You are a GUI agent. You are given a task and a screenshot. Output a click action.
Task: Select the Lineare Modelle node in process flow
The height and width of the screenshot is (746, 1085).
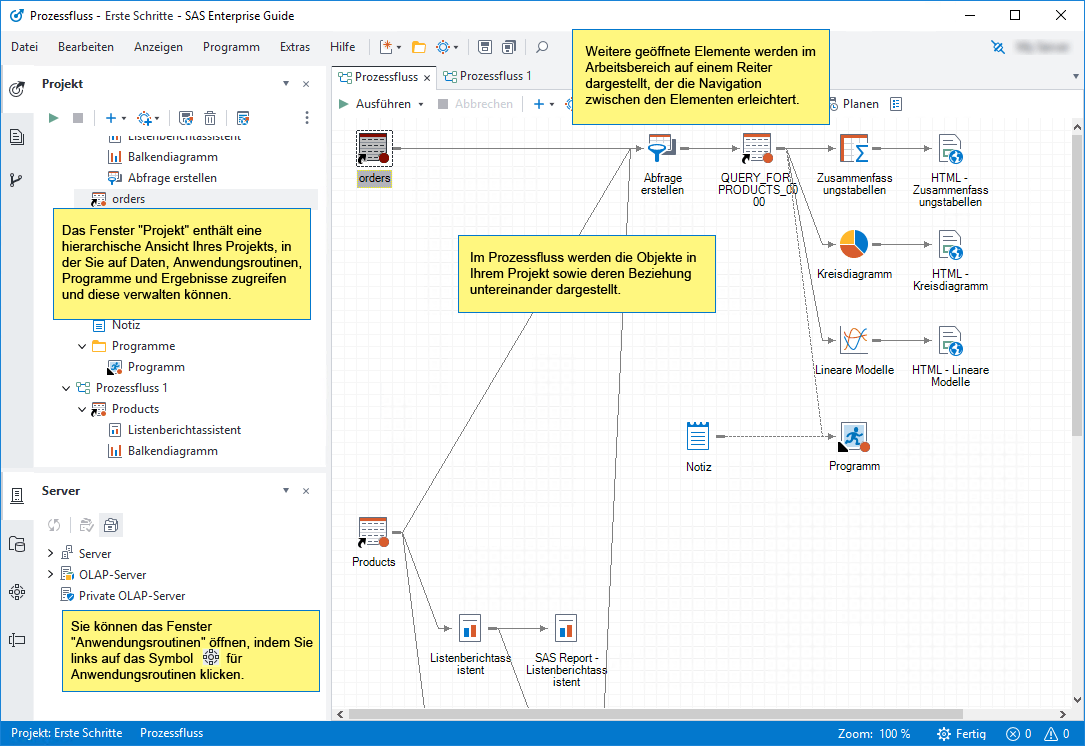tap(854, 350)
